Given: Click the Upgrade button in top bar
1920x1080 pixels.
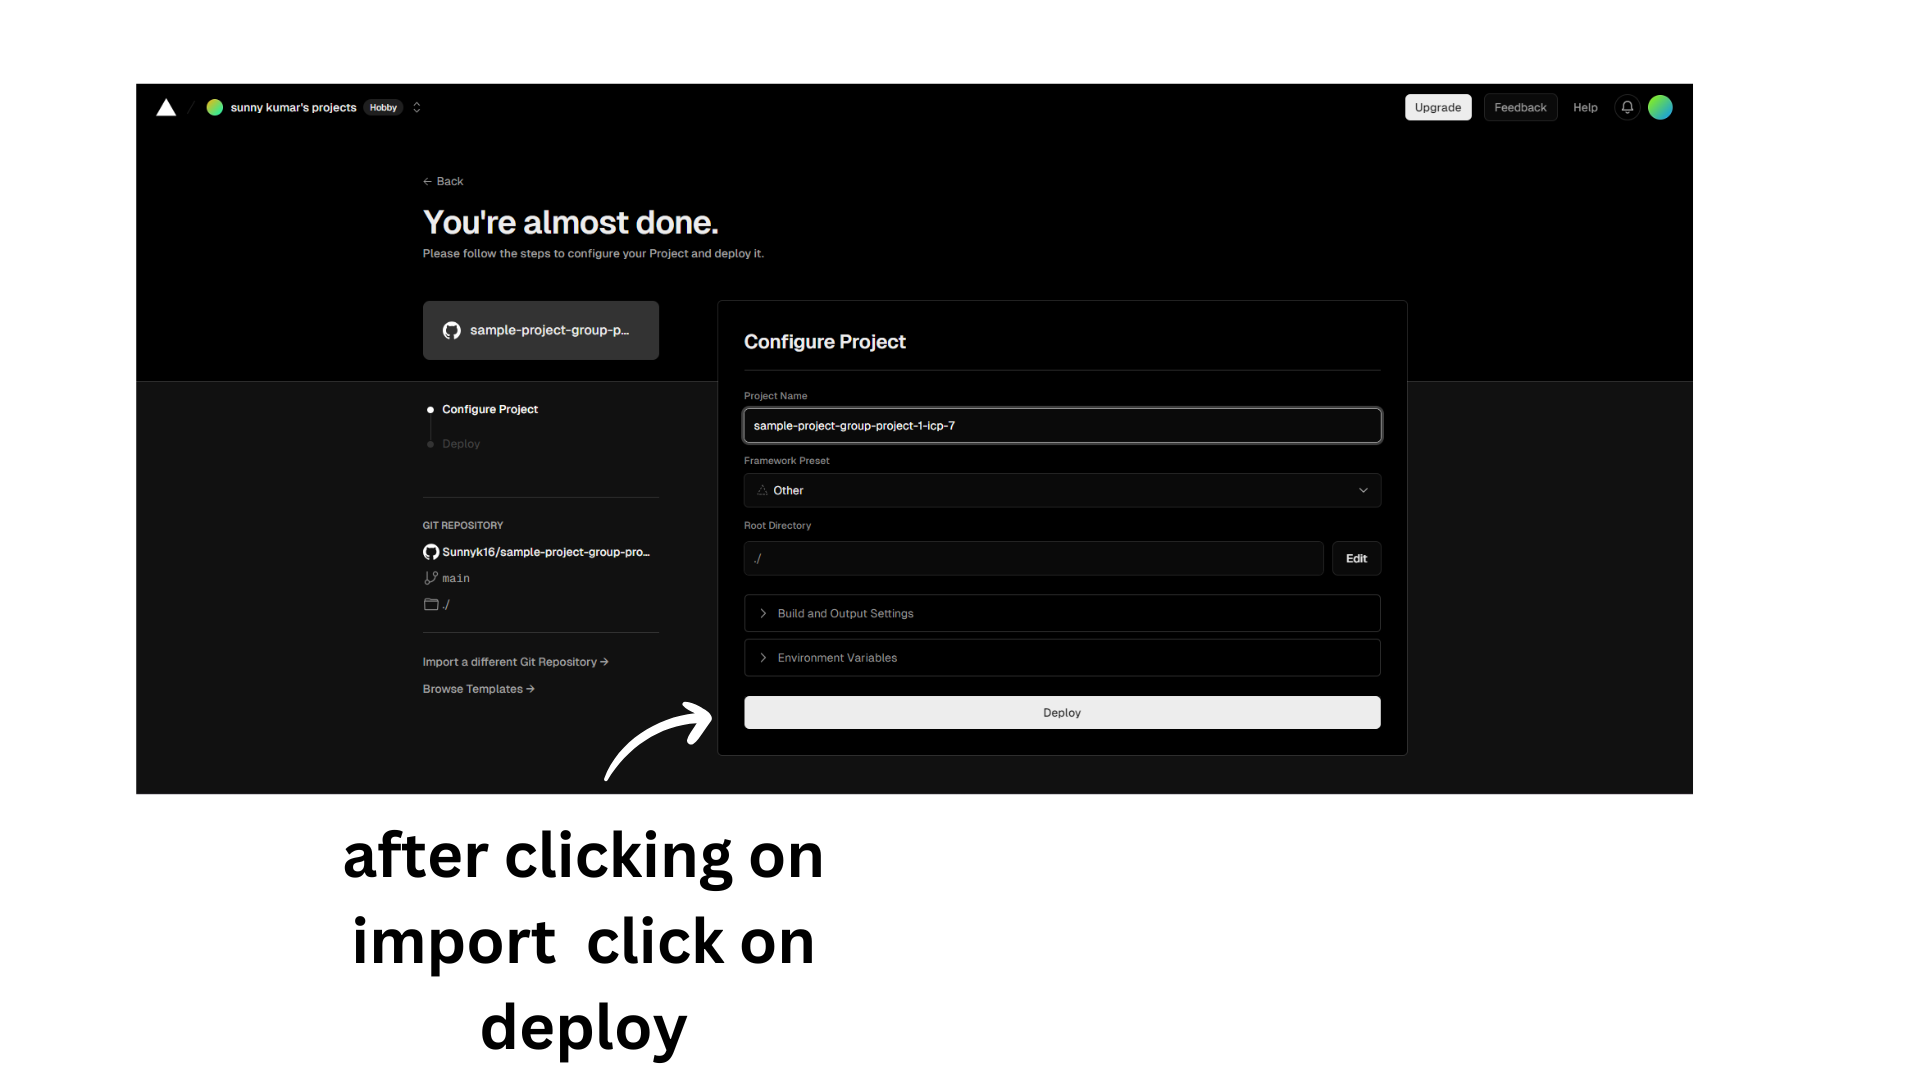Looking at the screenshot, I should click(x=1437, y=107).
